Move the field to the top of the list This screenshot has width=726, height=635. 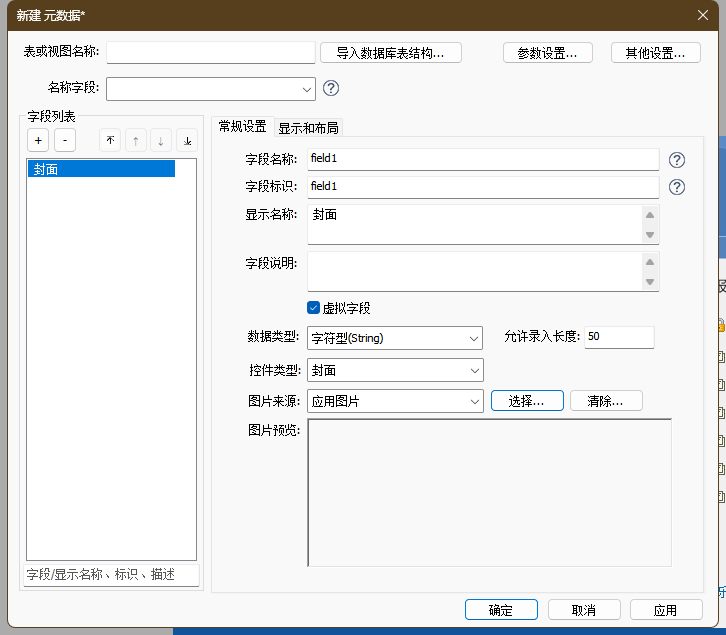click(x=110, y=141)
